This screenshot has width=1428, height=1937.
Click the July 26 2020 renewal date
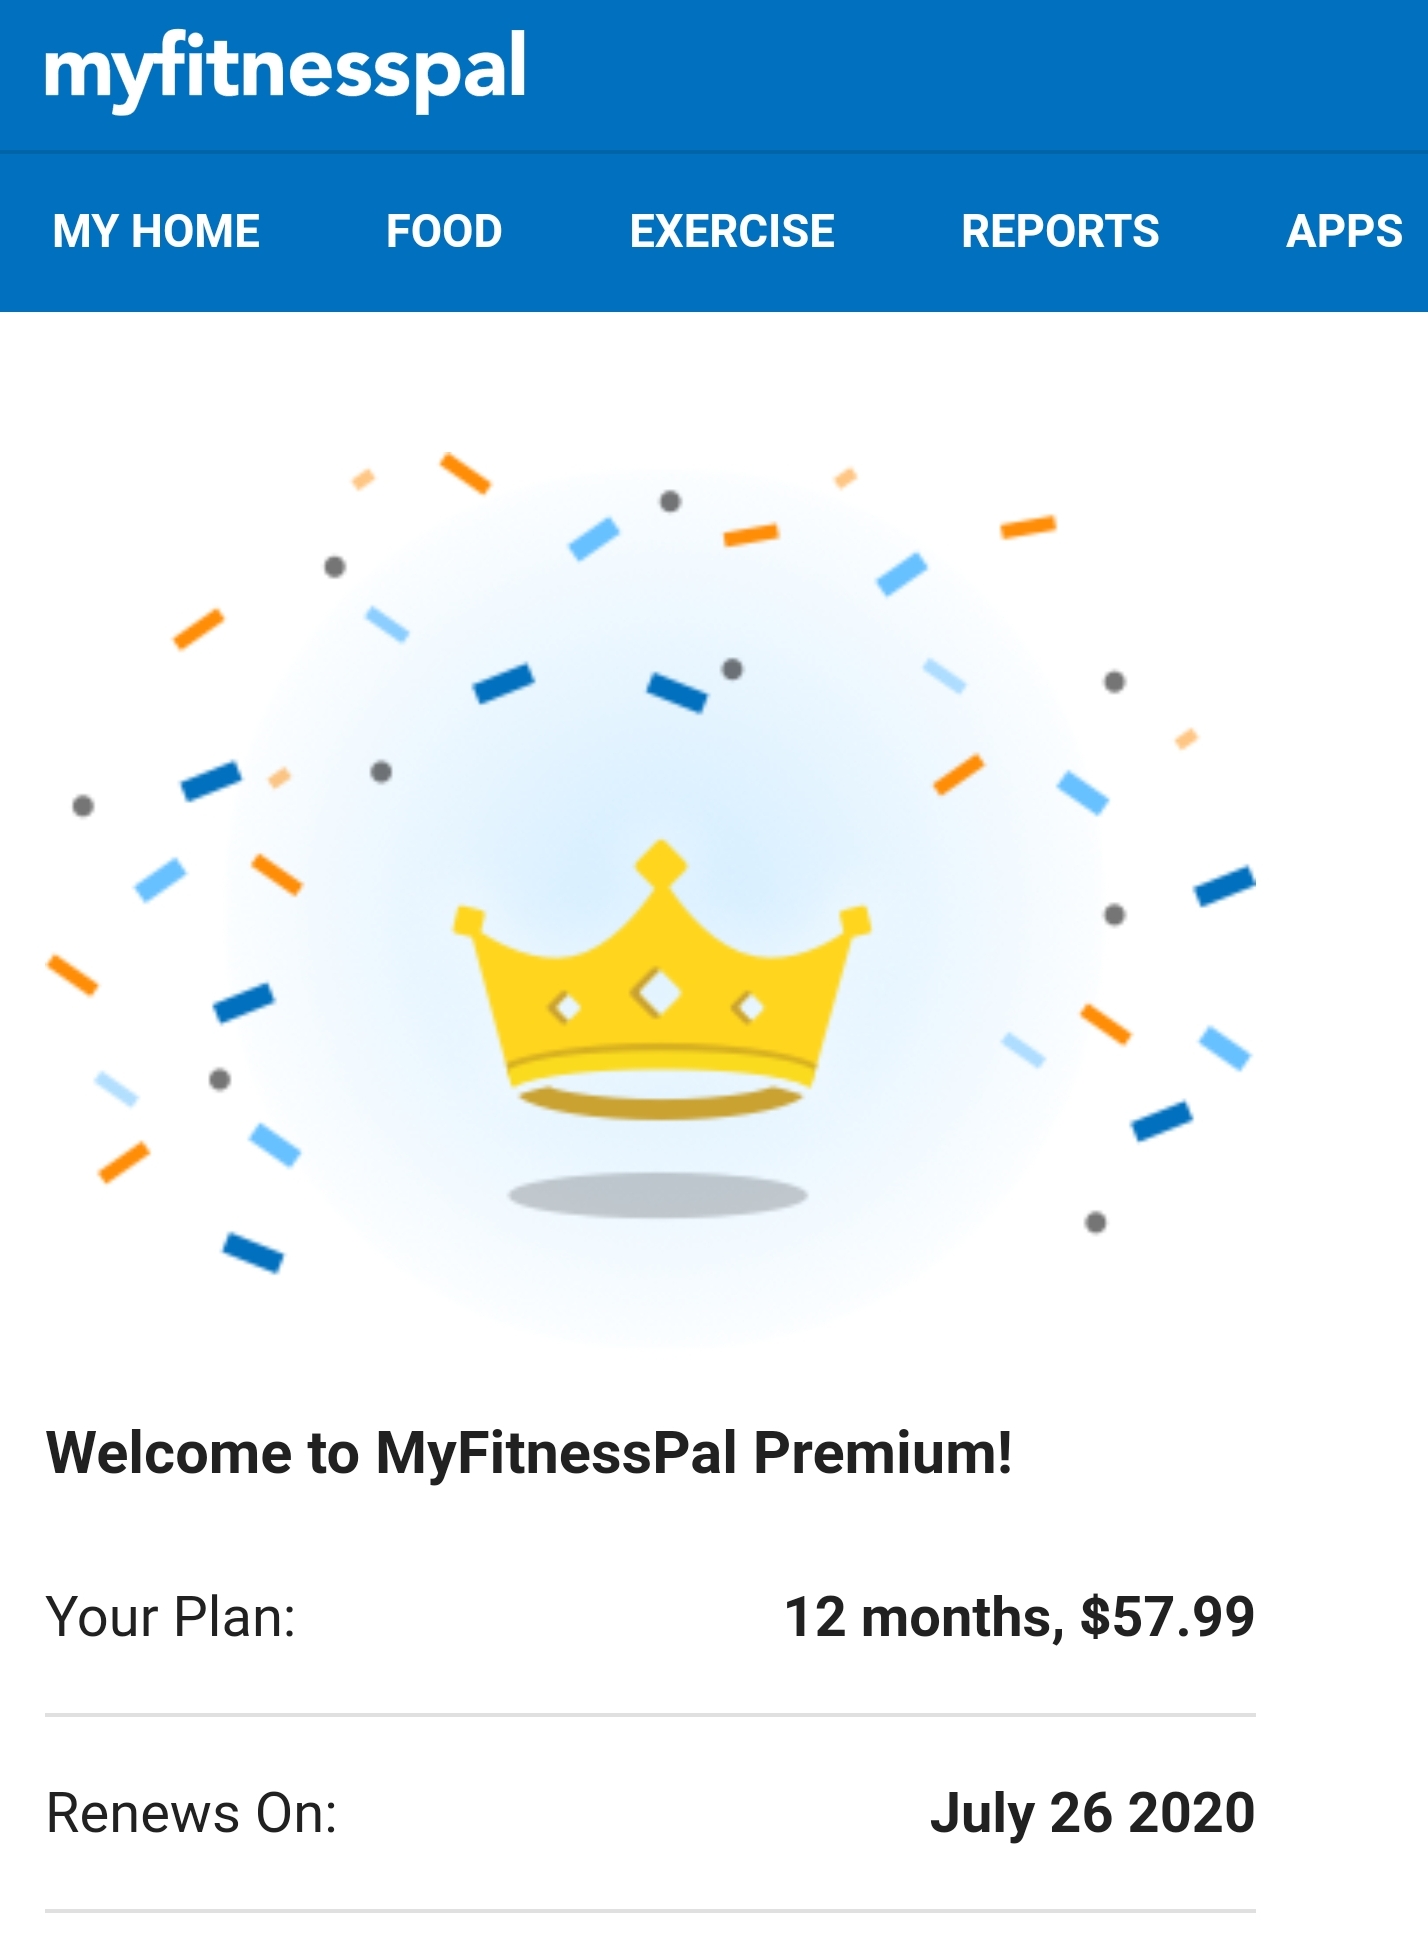pos(1092,1813)
